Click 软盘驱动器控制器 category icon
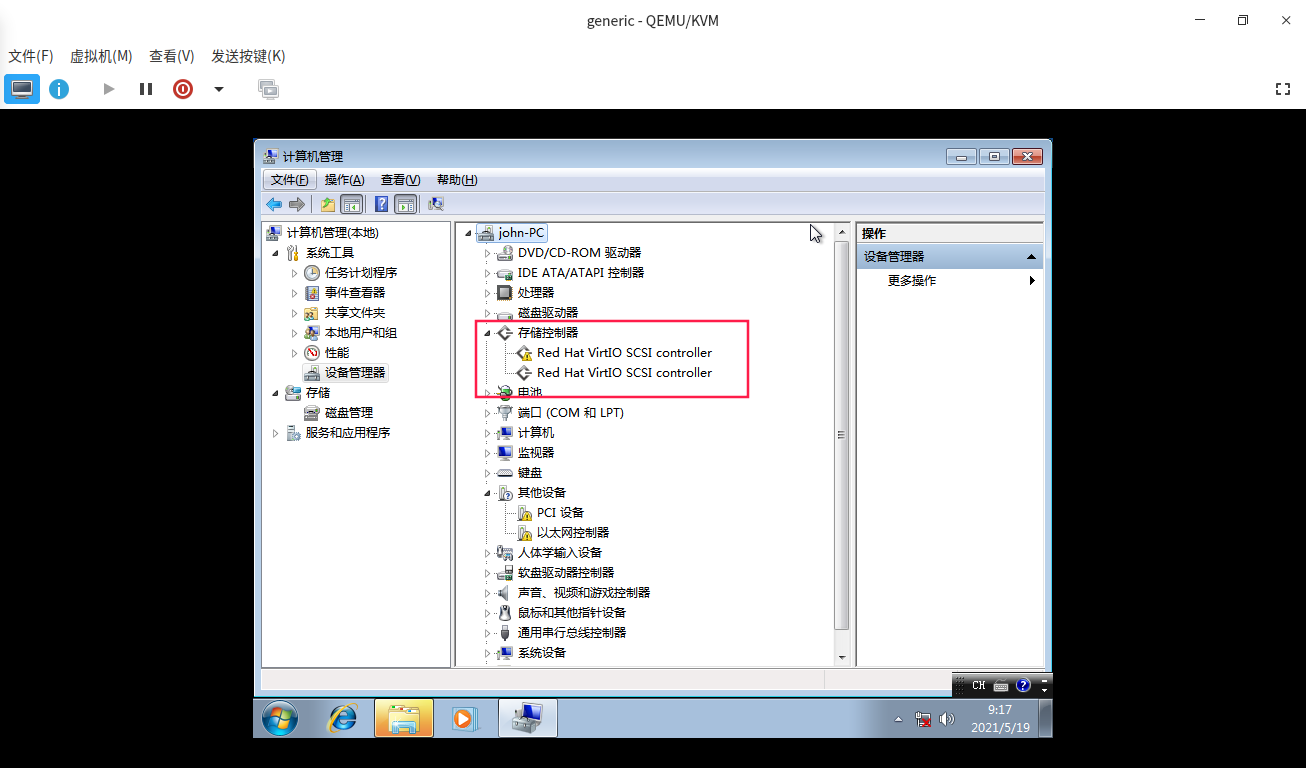This screenshot has width=1306, height=768. [x=505, y=573]
